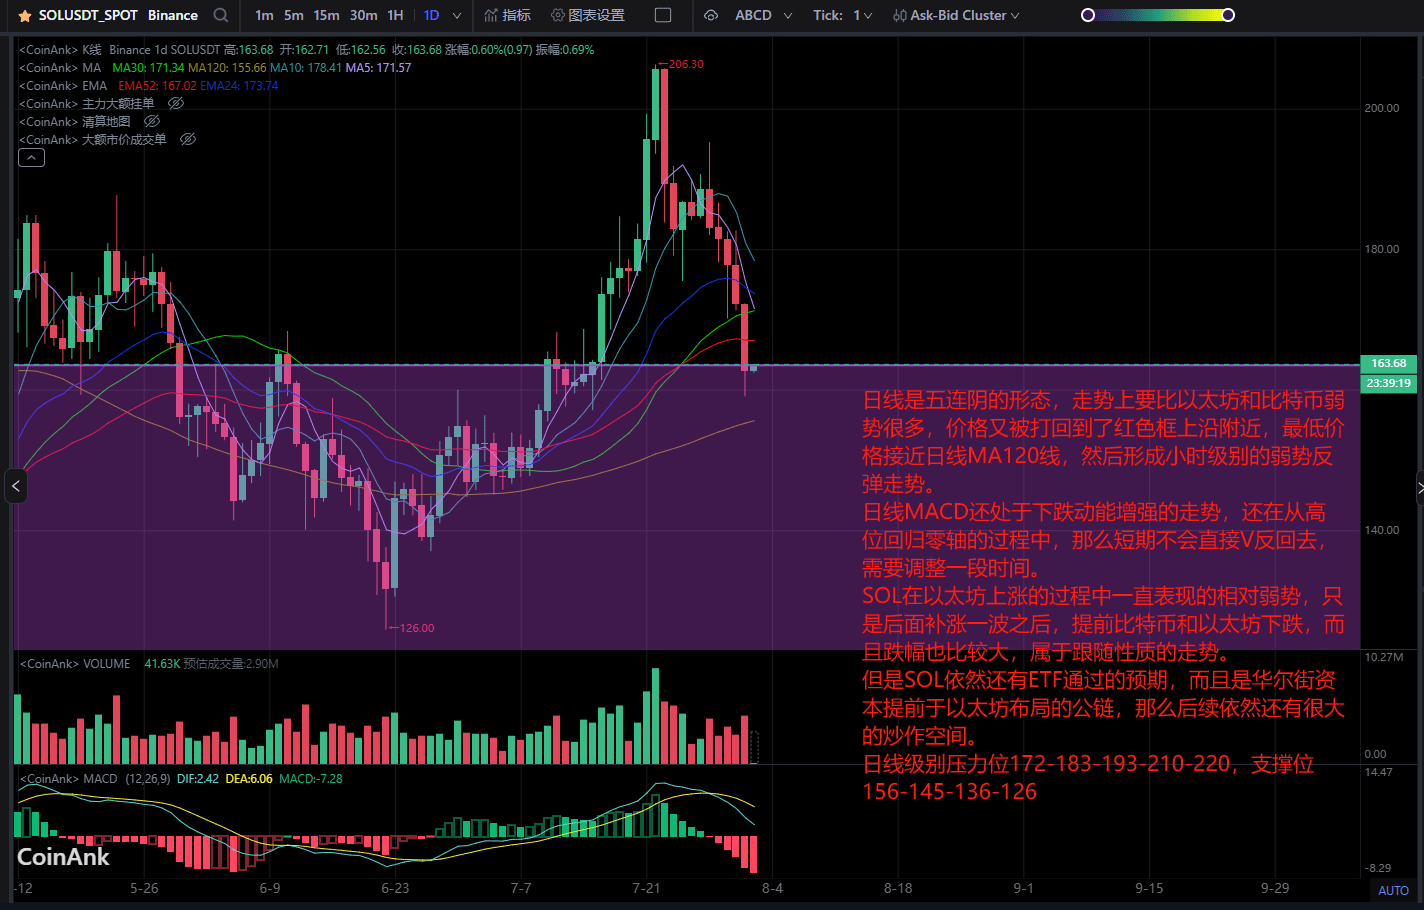The height and width of the screenshot is (910, 1424).
Task: Click the EMA52: 167.02 value
Action: pos(157,86)
